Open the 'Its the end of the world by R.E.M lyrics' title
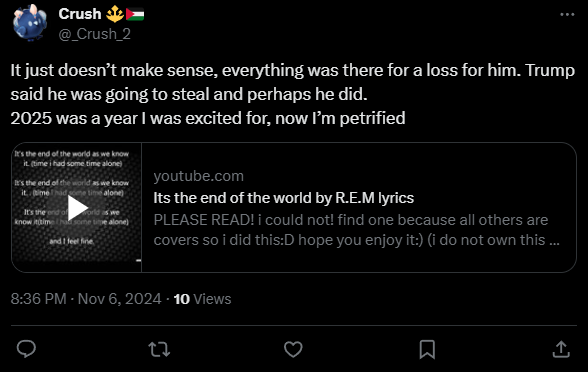The width and height of the screenshot is (588, 372). point(284,198)
